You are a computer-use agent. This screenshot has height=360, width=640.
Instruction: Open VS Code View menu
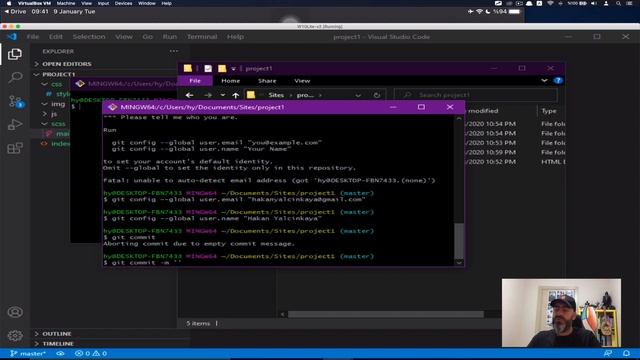point(123,37)
